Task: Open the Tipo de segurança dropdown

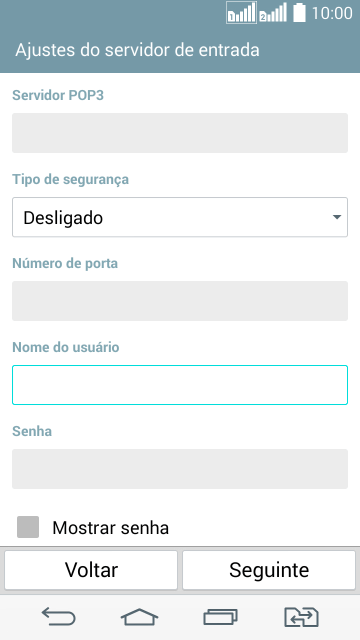Action: (180, 217)
